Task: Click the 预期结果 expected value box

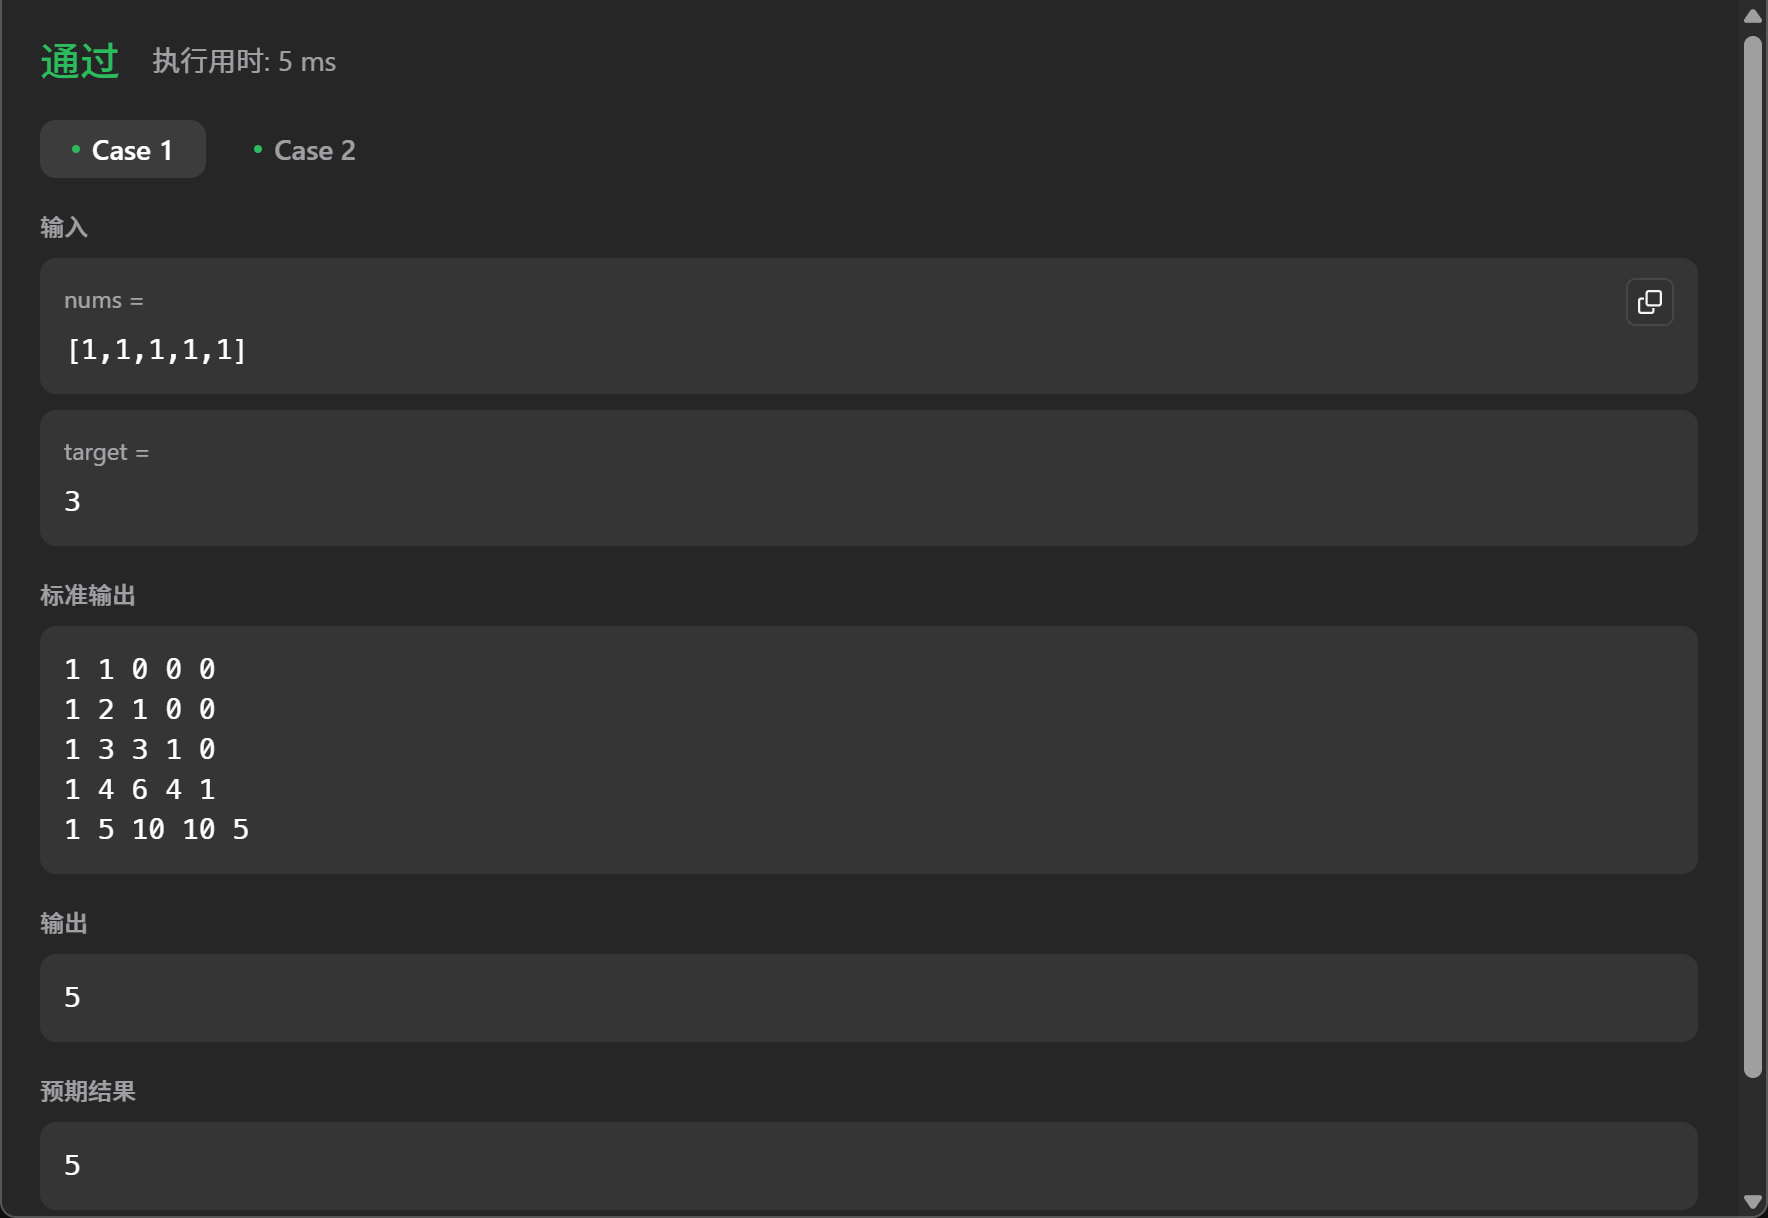Action: [868, 1165]
